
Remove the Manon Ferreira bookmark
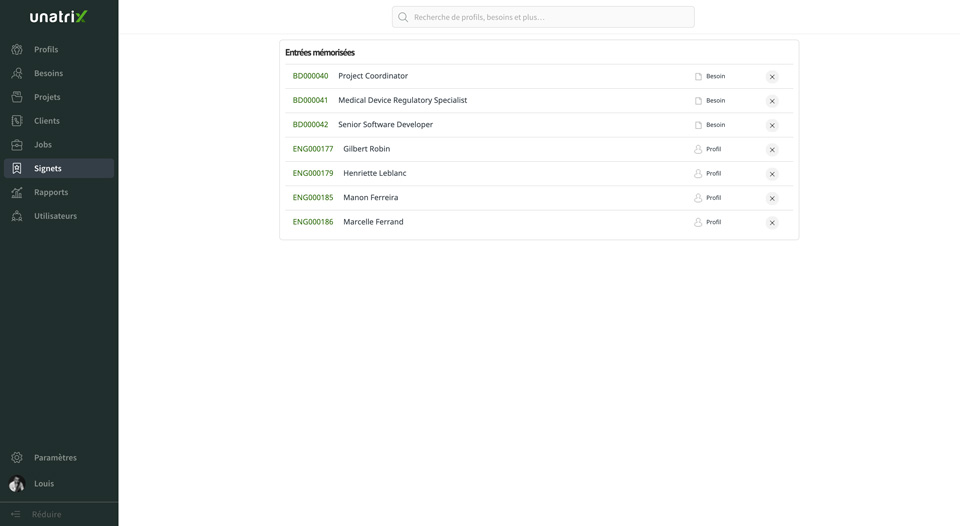click(772, 198)
